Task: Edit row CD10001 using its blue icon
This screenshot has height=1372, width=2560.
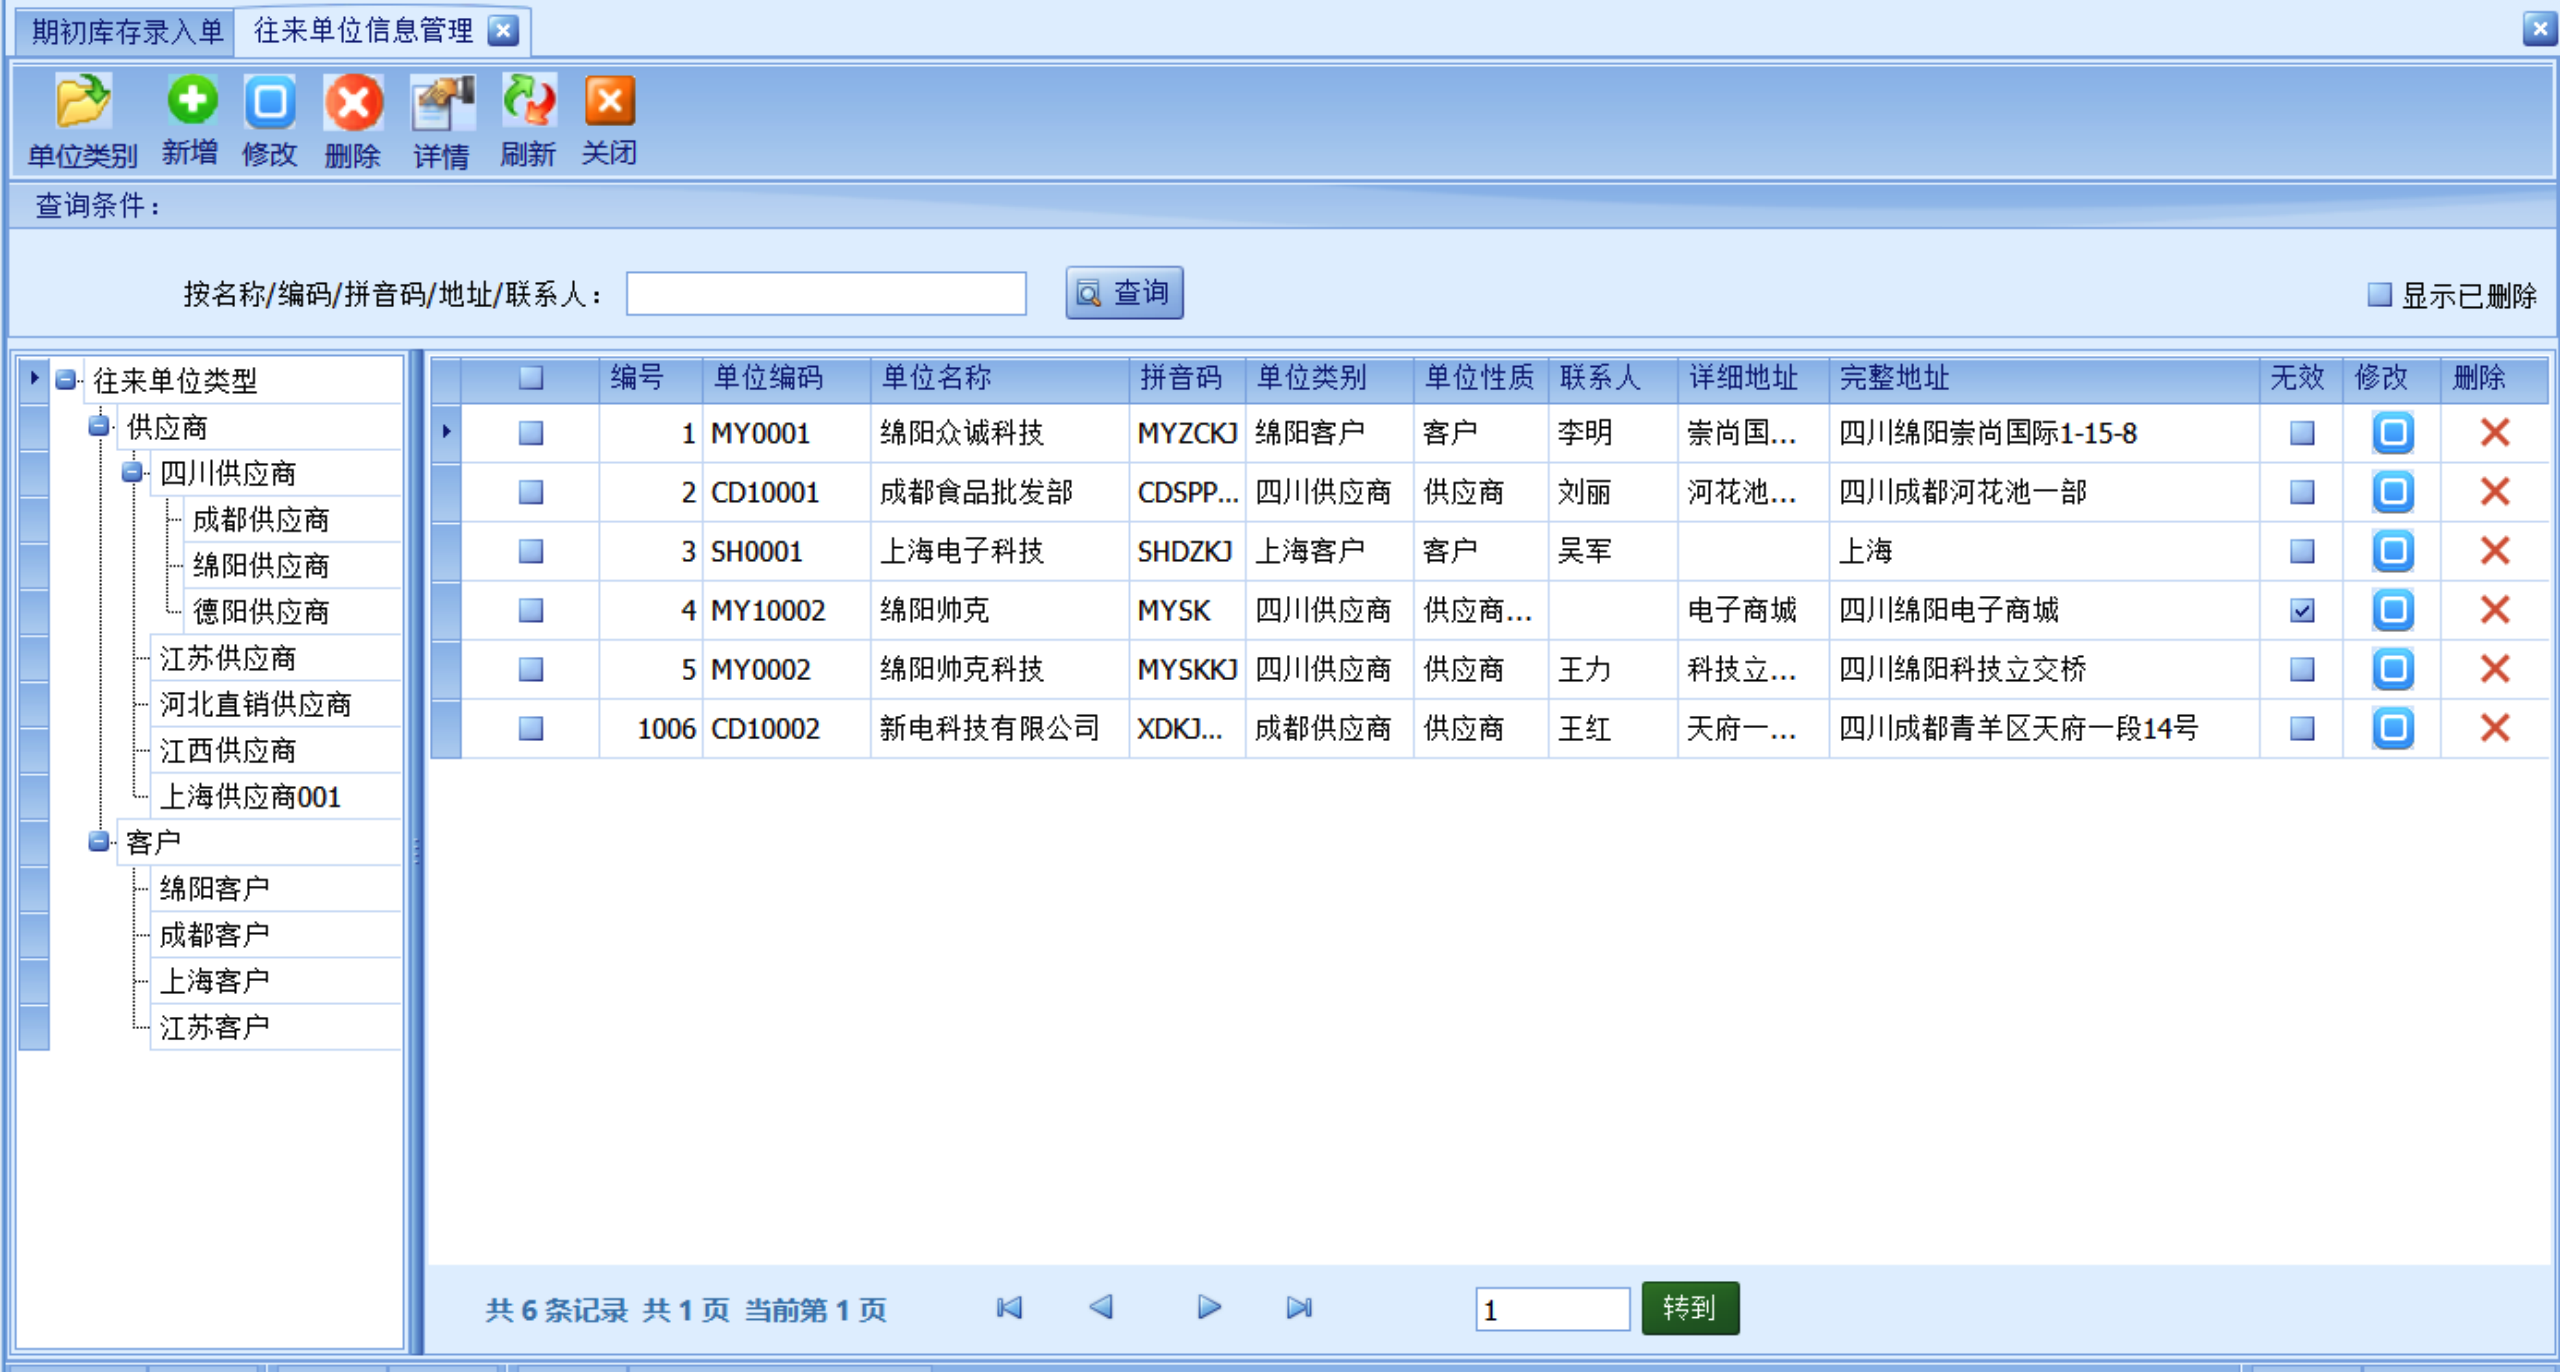Action: tap(2393, 492)
